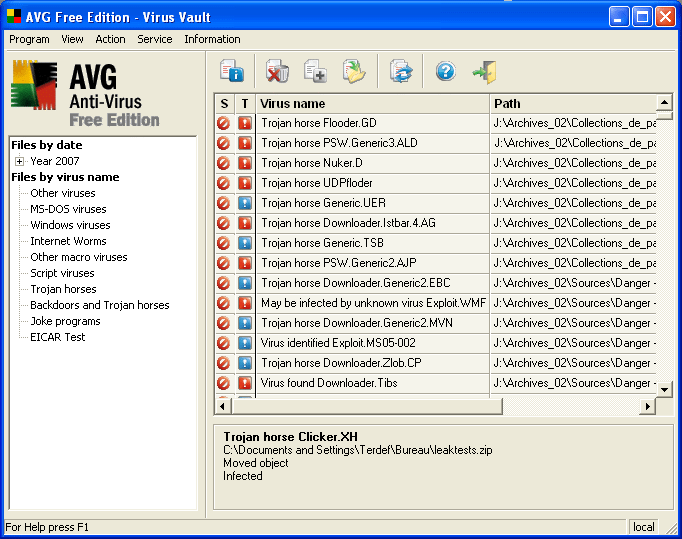Click the vertical scrollbar down arrow
682x539 pixels.
[x=664, y=389]
